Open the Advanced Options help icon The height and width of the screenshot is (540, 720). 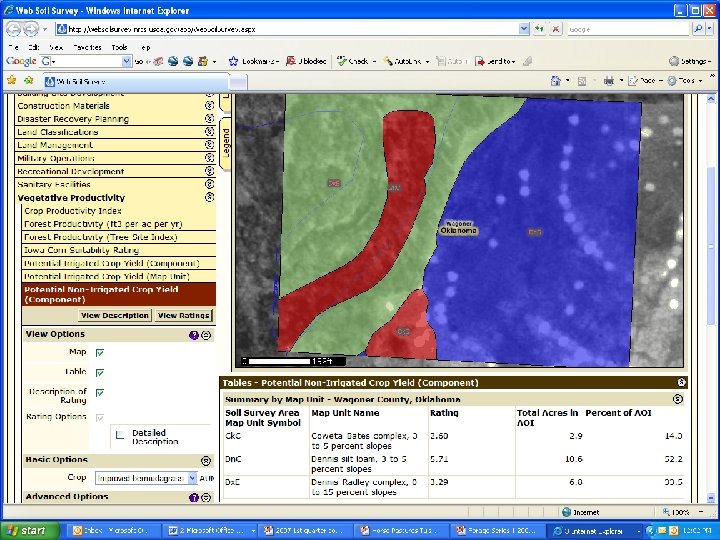pos(194,497)
